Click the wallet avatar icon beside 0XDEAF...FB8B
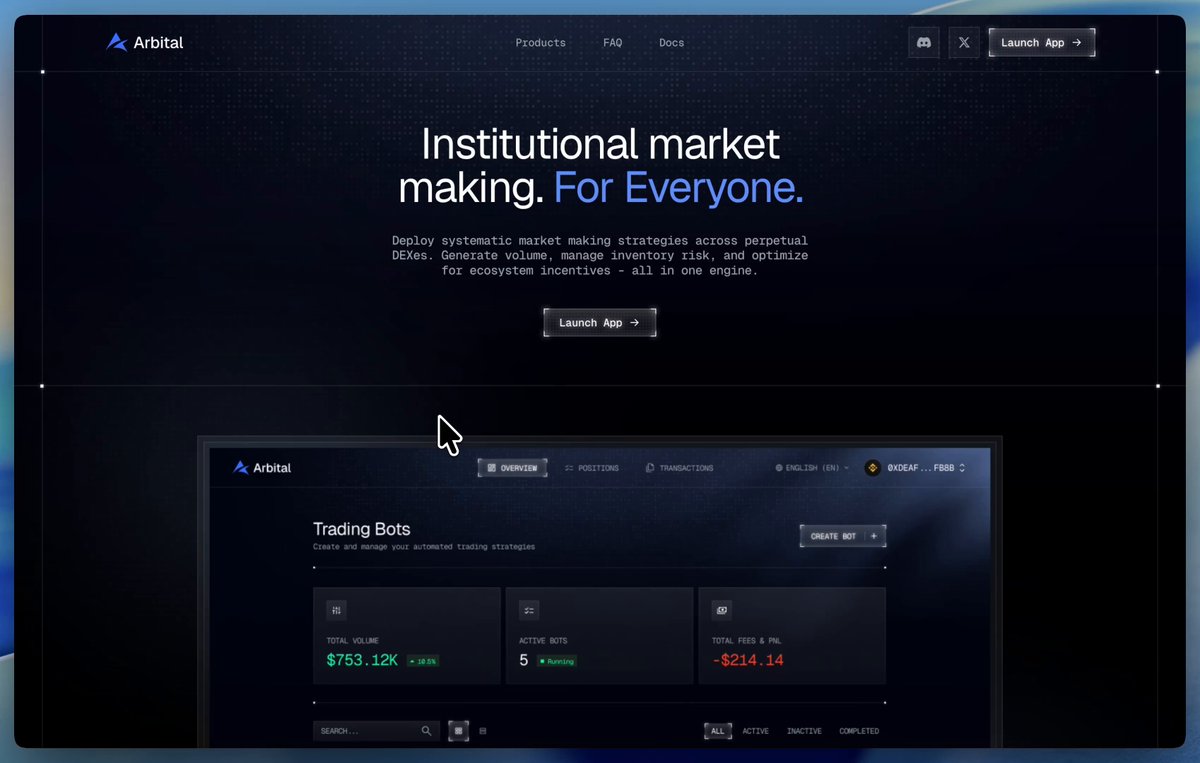 [873, 467]
